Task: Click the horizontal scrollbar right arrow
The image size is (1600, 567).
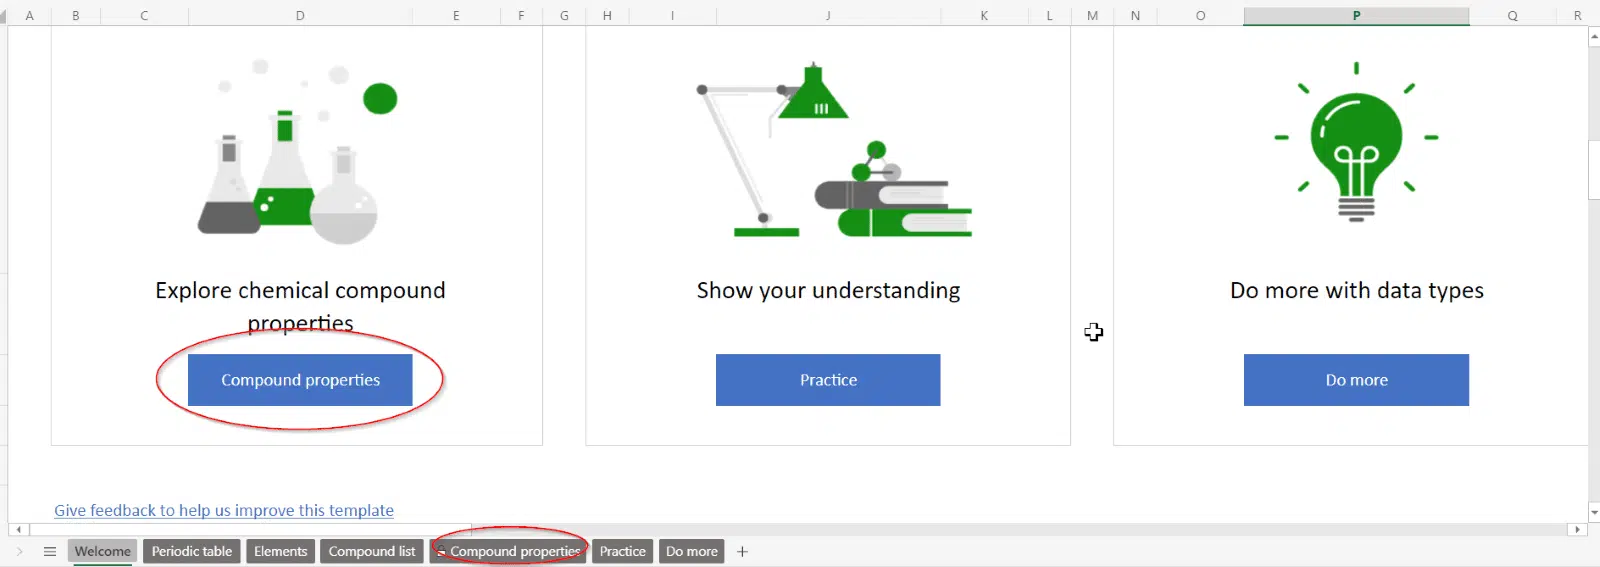Action: [1578, 529]
